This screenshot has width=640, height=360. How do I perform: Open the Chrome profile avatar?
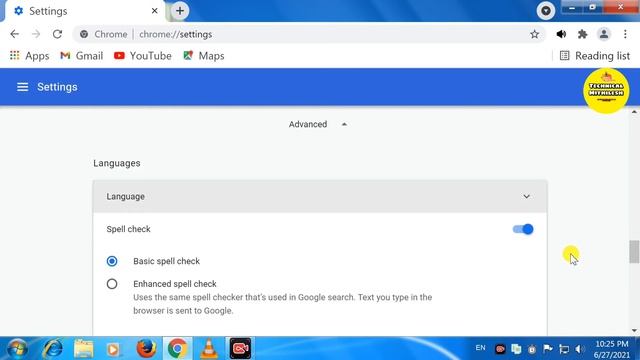tap(604, 34)
